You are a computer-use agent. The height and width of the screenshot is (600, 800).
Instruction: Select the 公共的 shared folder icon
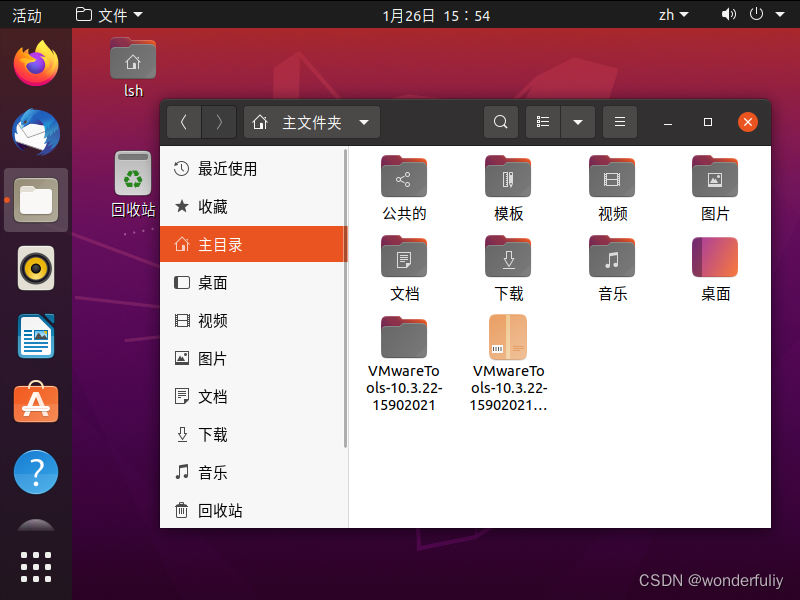pyautogui.click(x=404, y=177)
